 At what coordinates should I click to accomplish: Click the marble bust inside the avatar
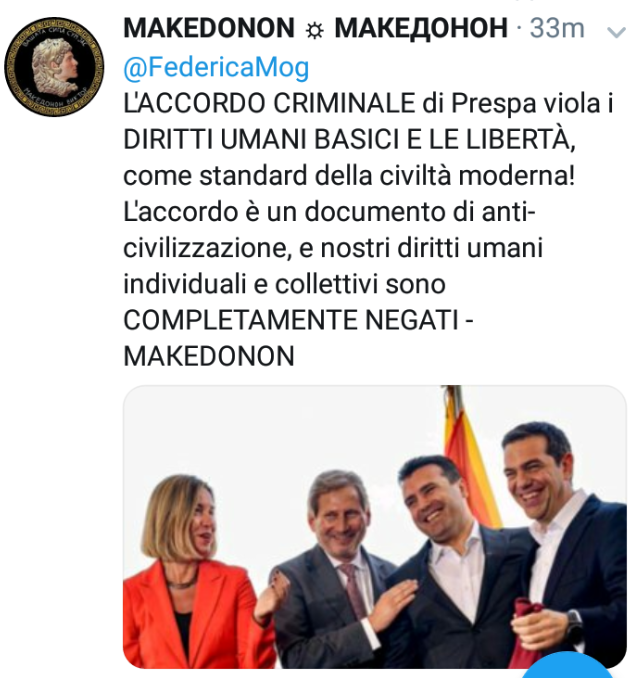click(x=55, y=66)
